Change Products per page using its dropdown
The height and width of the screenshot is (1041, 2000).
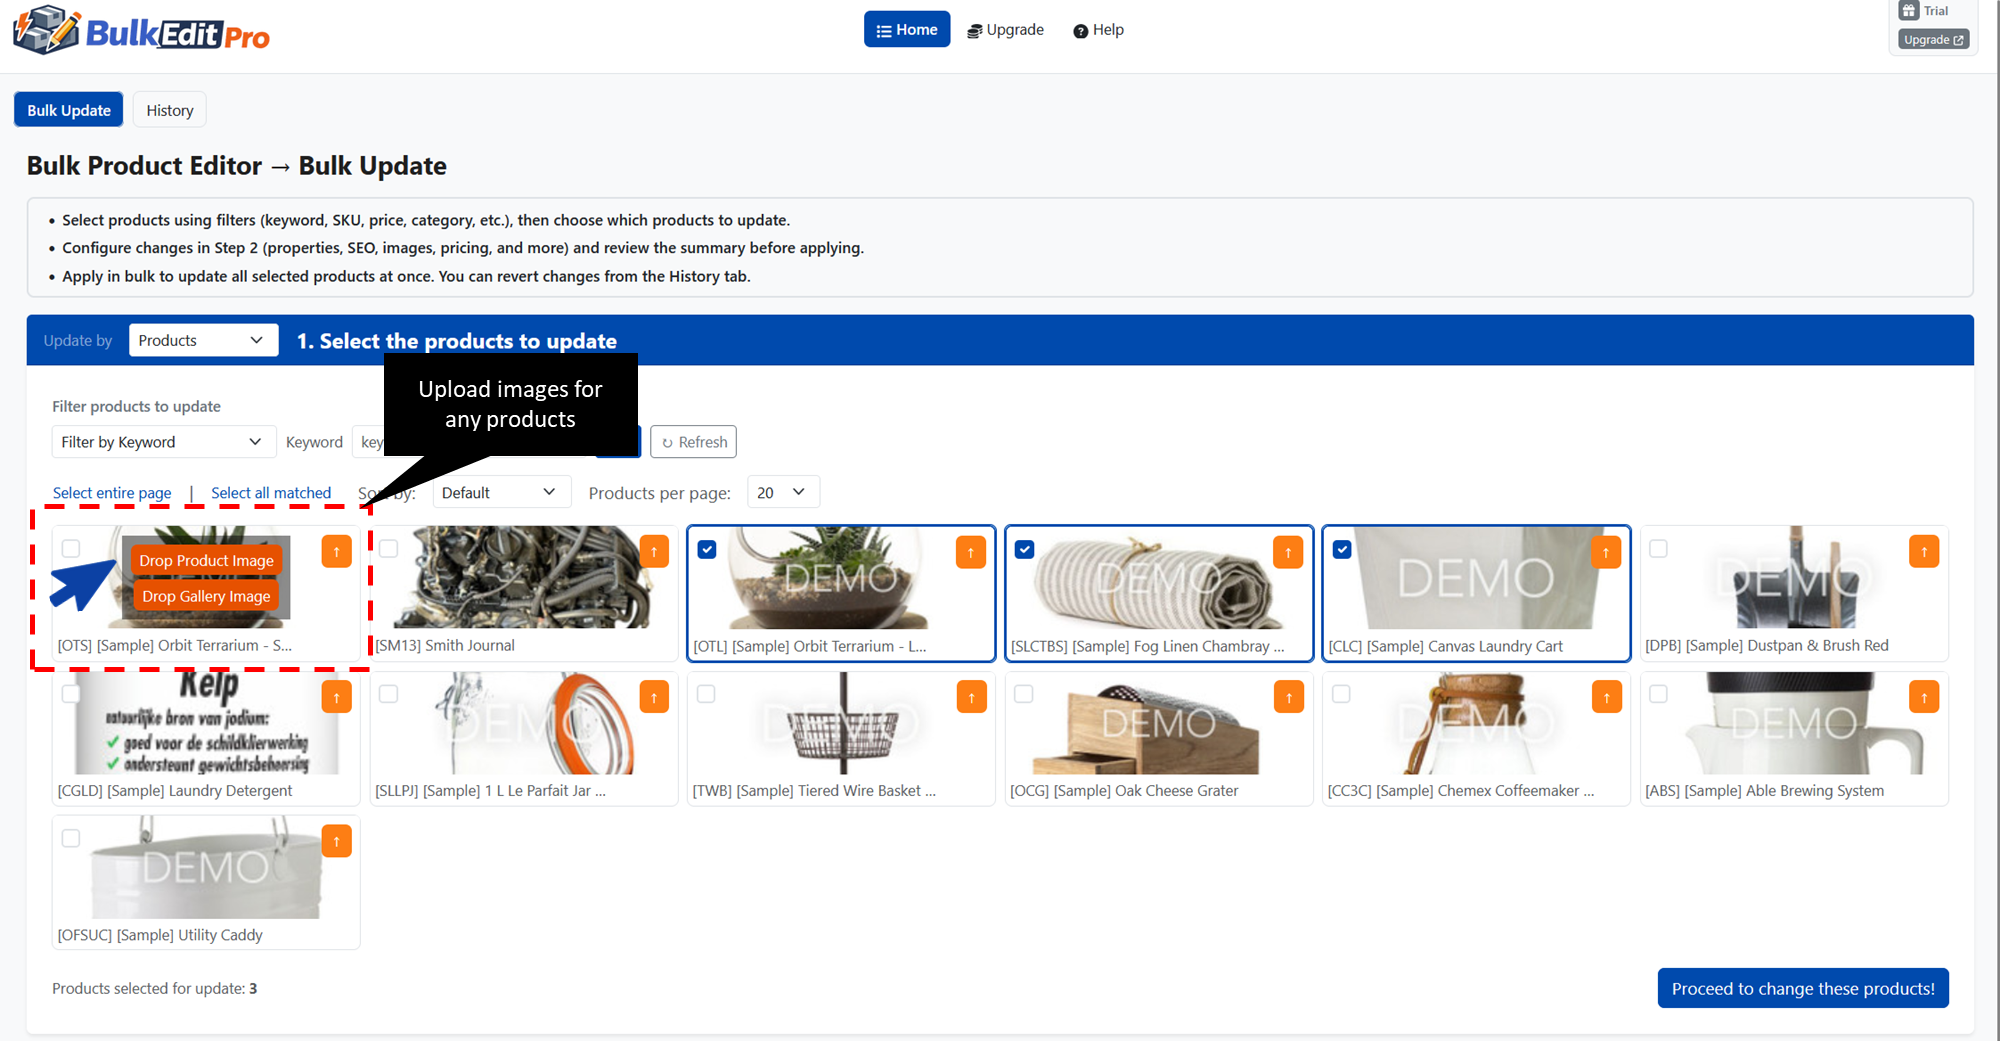[783, 491]
